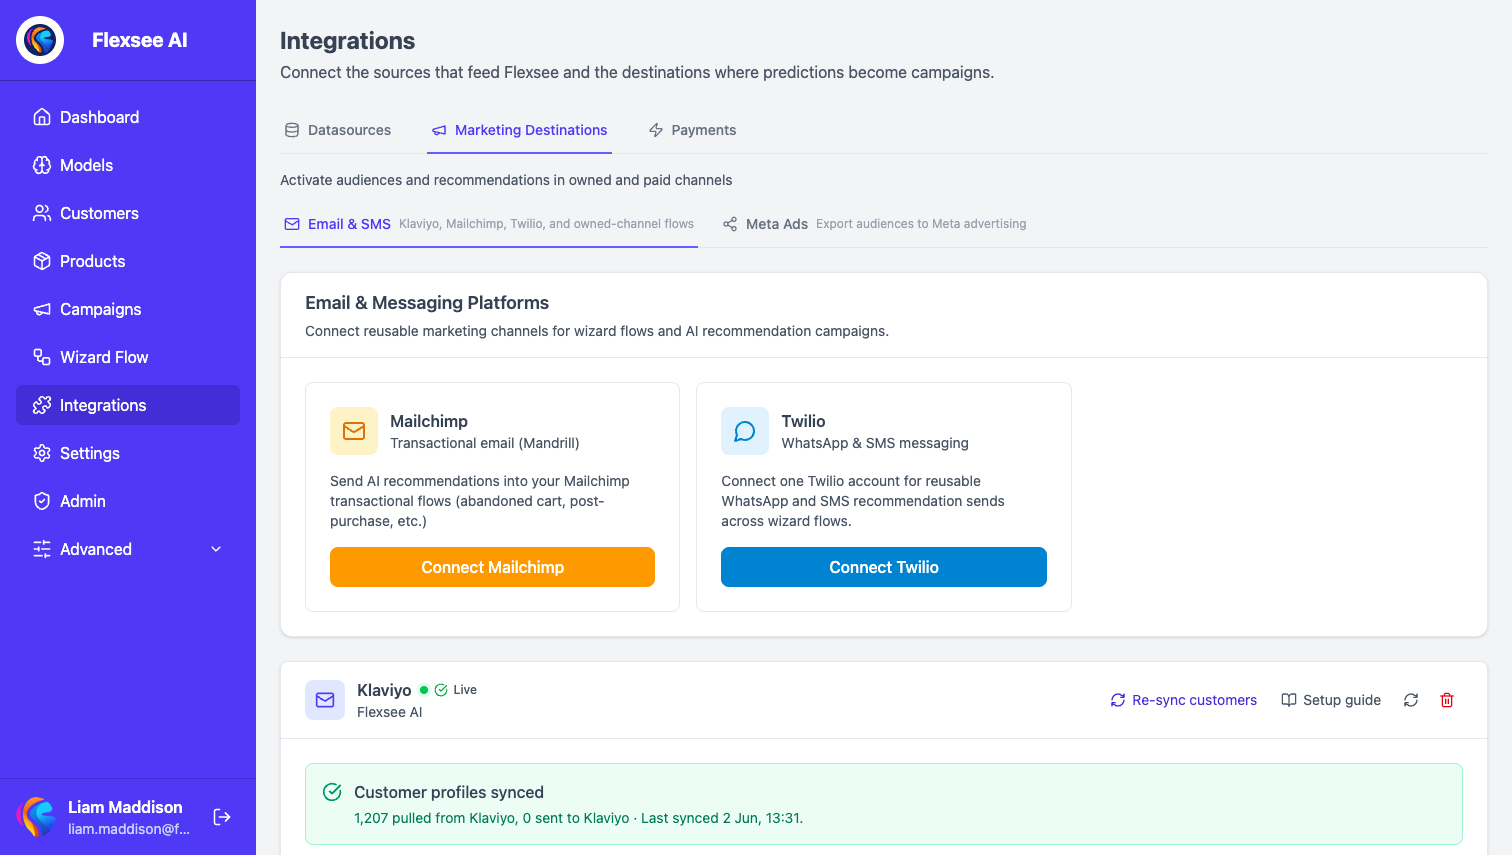The width and height of the screenshot is (1512, 855).
Task: Select Wizard Flow in sidebar
Action: pos(128,357)
